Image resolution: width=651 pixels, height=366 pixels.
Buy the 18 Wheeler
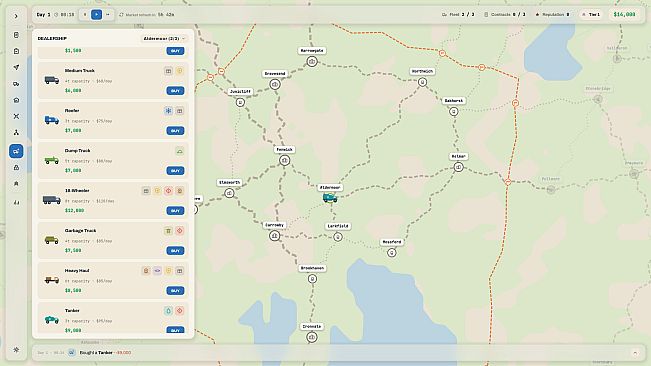tap(175, 210)
